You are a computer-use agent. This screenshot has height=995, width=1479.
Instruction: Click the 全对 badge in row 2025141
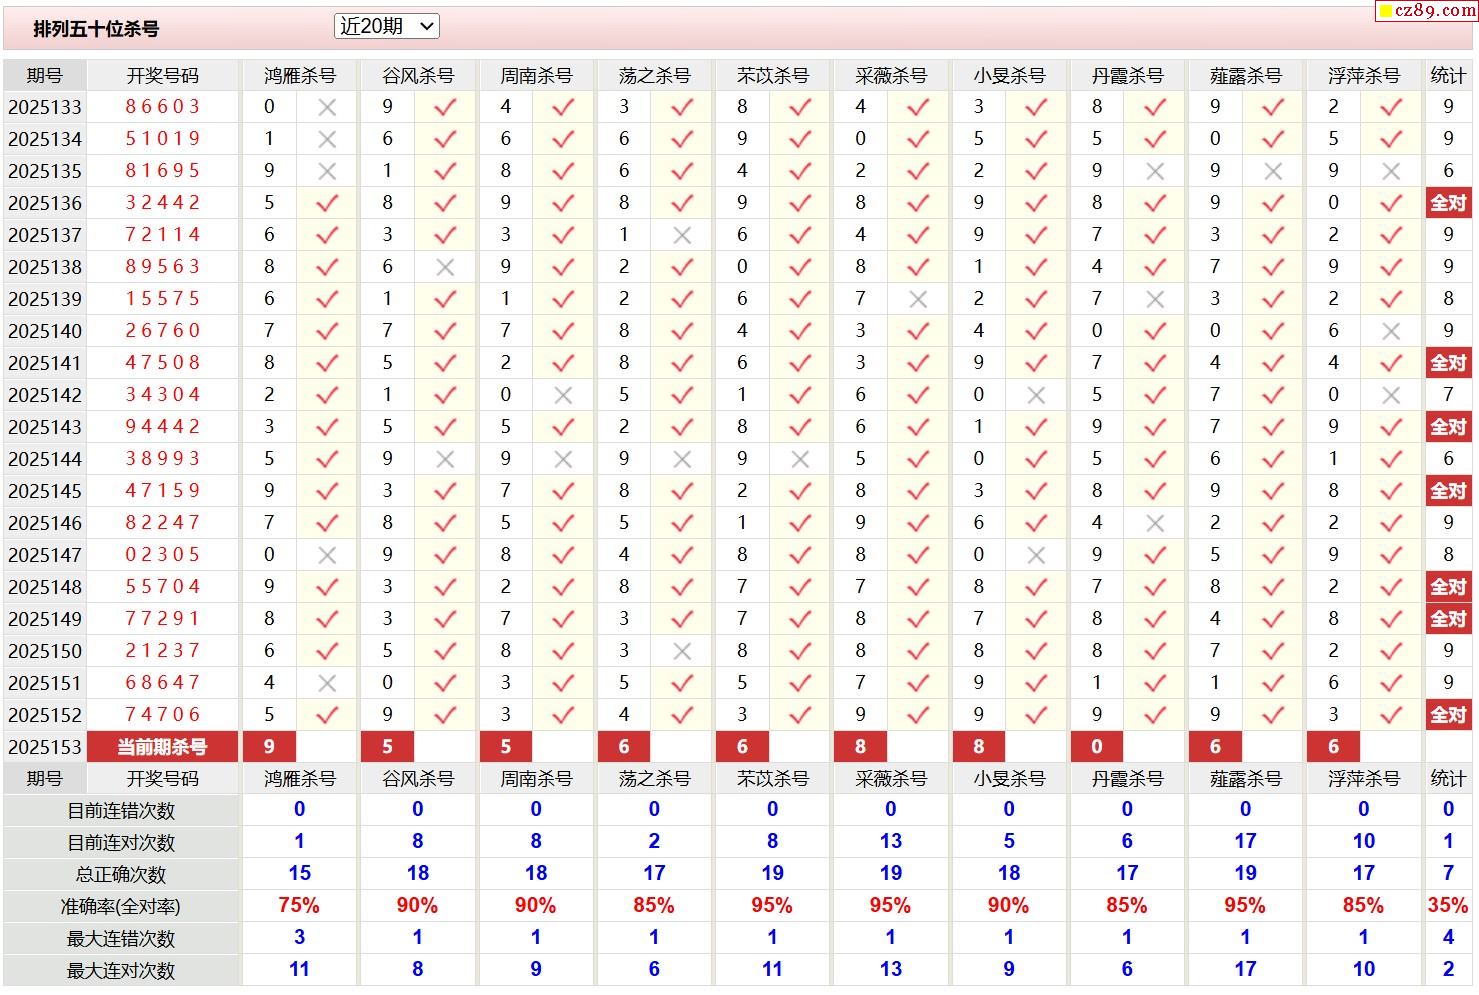coord(1448,363)
